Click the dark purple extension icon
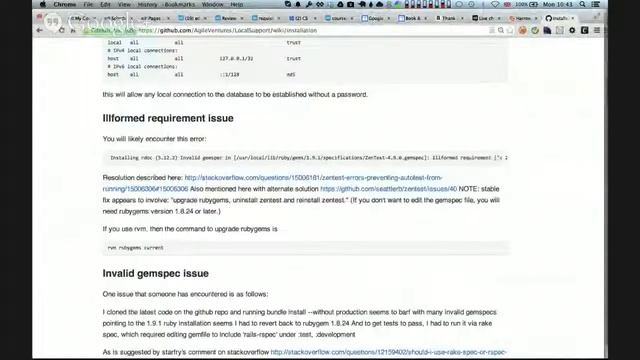The image size is (640, 360). click(x=547, y=31)
